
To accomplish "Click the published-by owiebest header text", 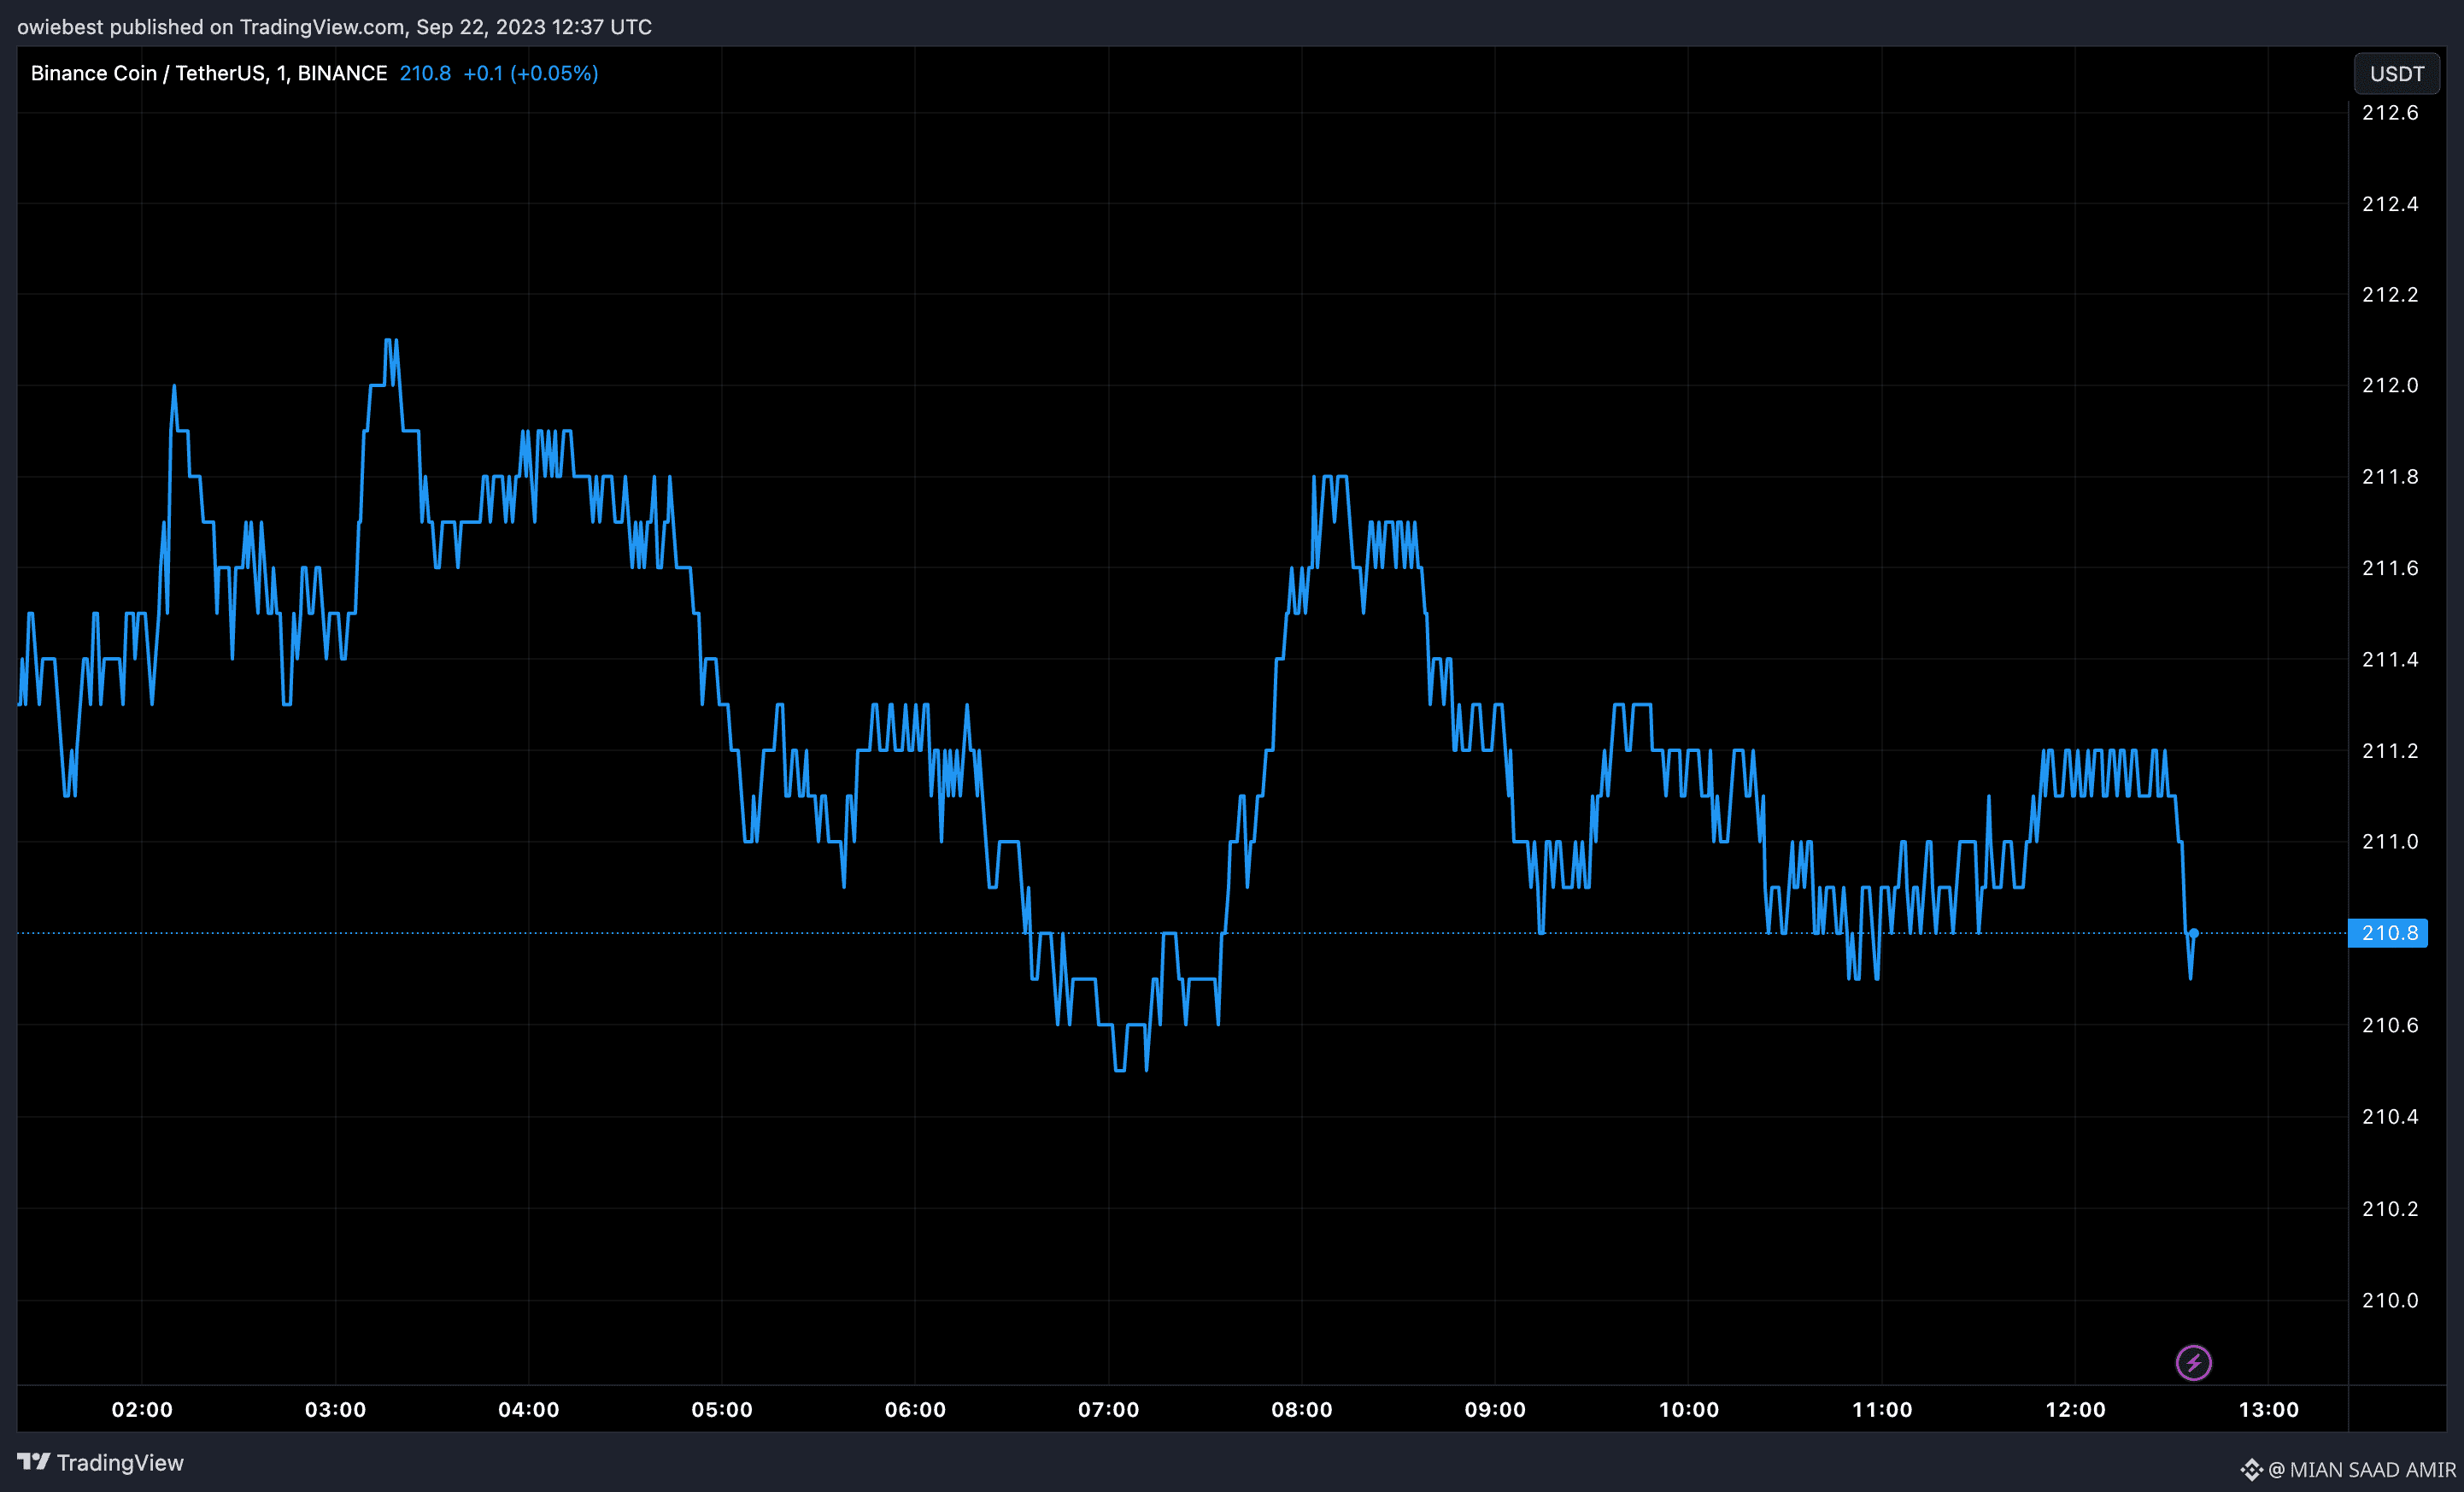I will (334, 27).
